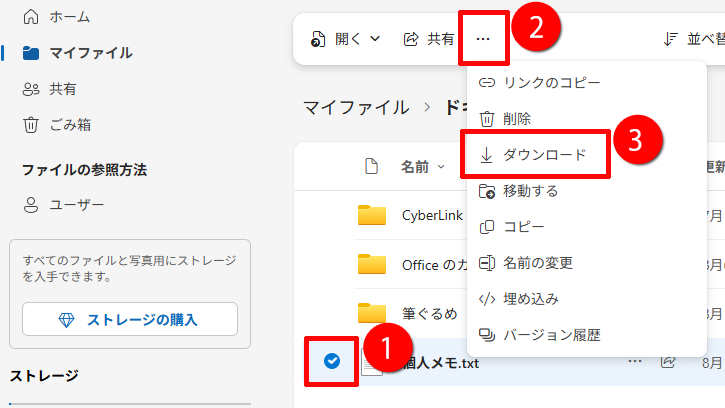Viewport: 725px width, 408px height.
Task: Open the toolbar more options (…) menu
Action: (483, 39)
